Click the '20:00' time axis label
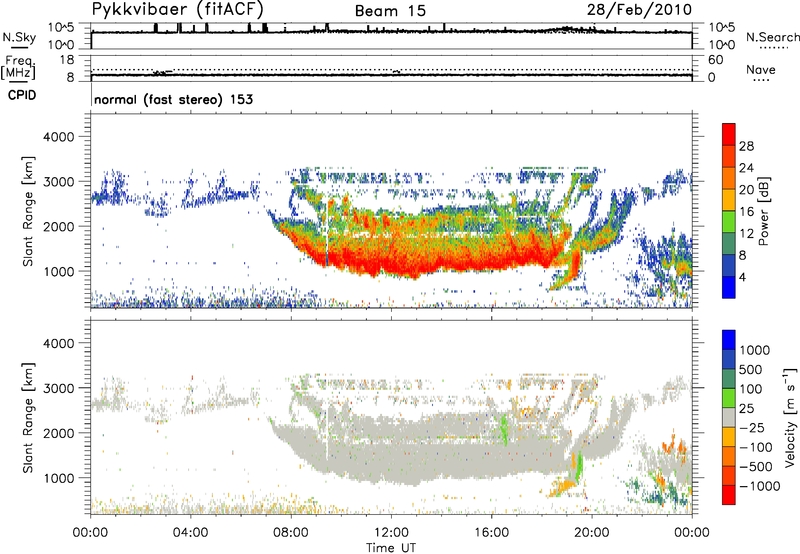The width and height of the screenshot is (800, 554). tap(592, 533)
